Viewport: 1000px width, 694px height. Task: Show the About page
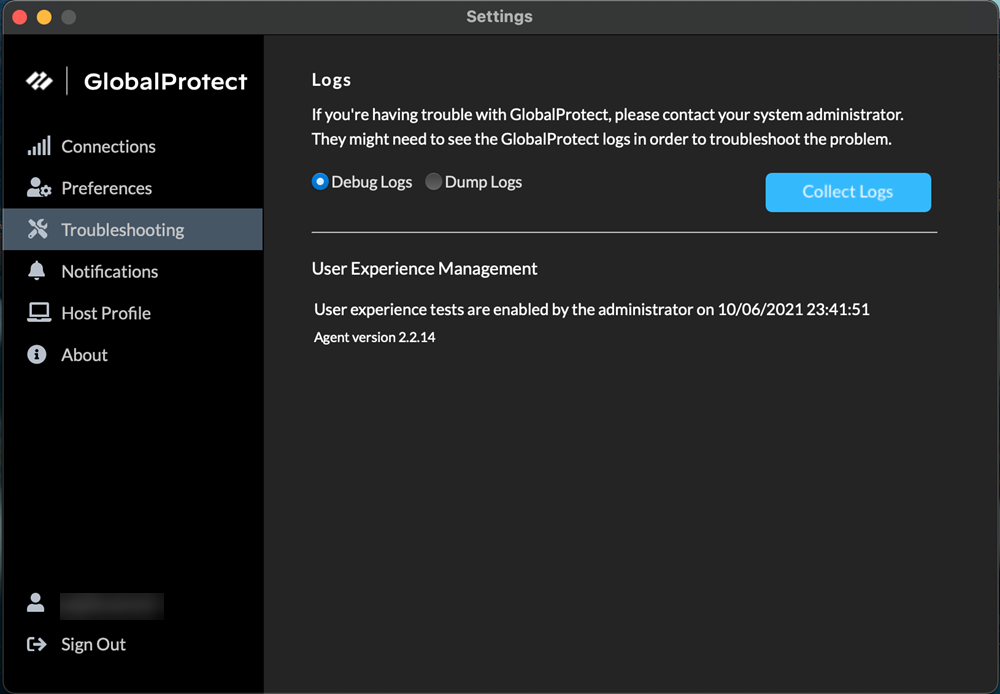[x=84, y=355]
